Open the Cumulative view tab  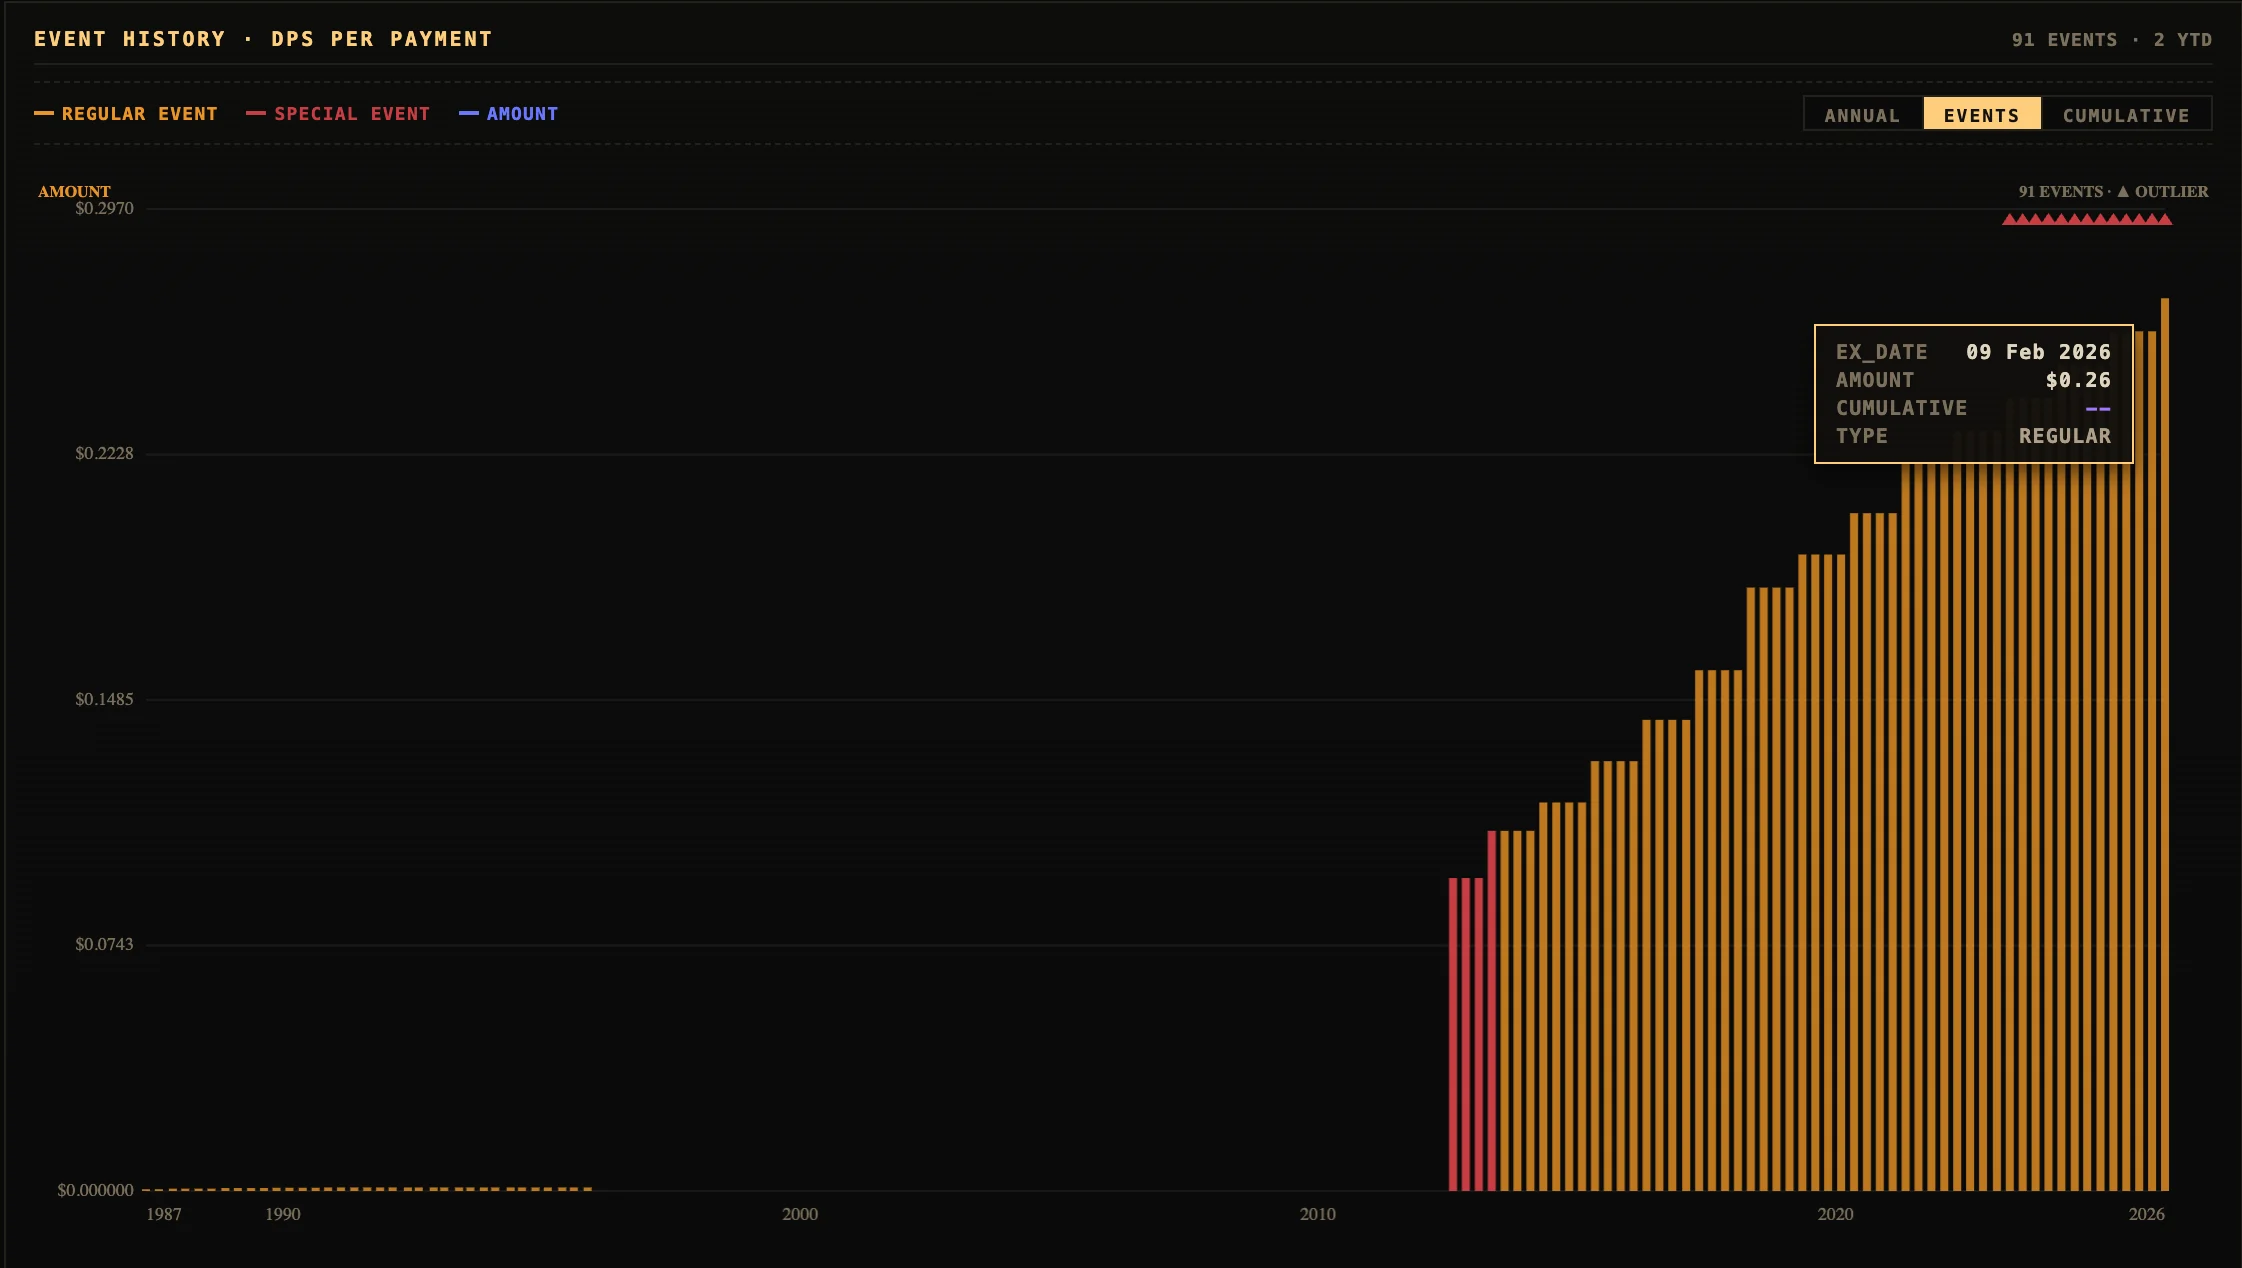click(2126, 115)
